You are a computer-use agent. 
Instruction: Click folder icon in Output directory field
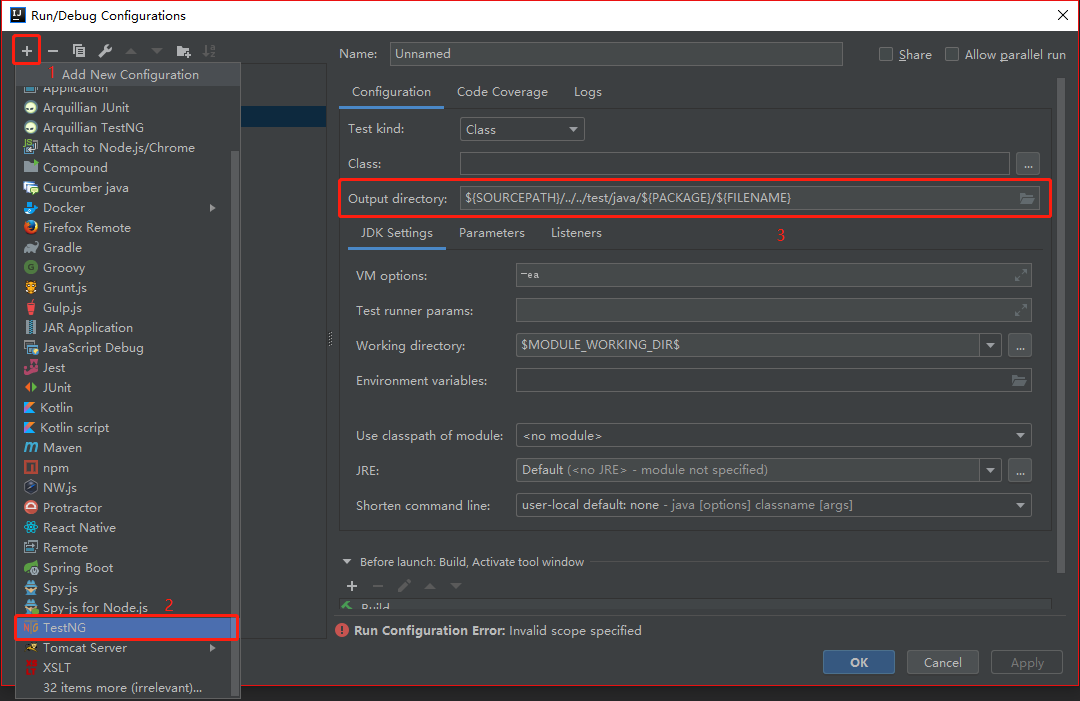tap(1026, 198)
